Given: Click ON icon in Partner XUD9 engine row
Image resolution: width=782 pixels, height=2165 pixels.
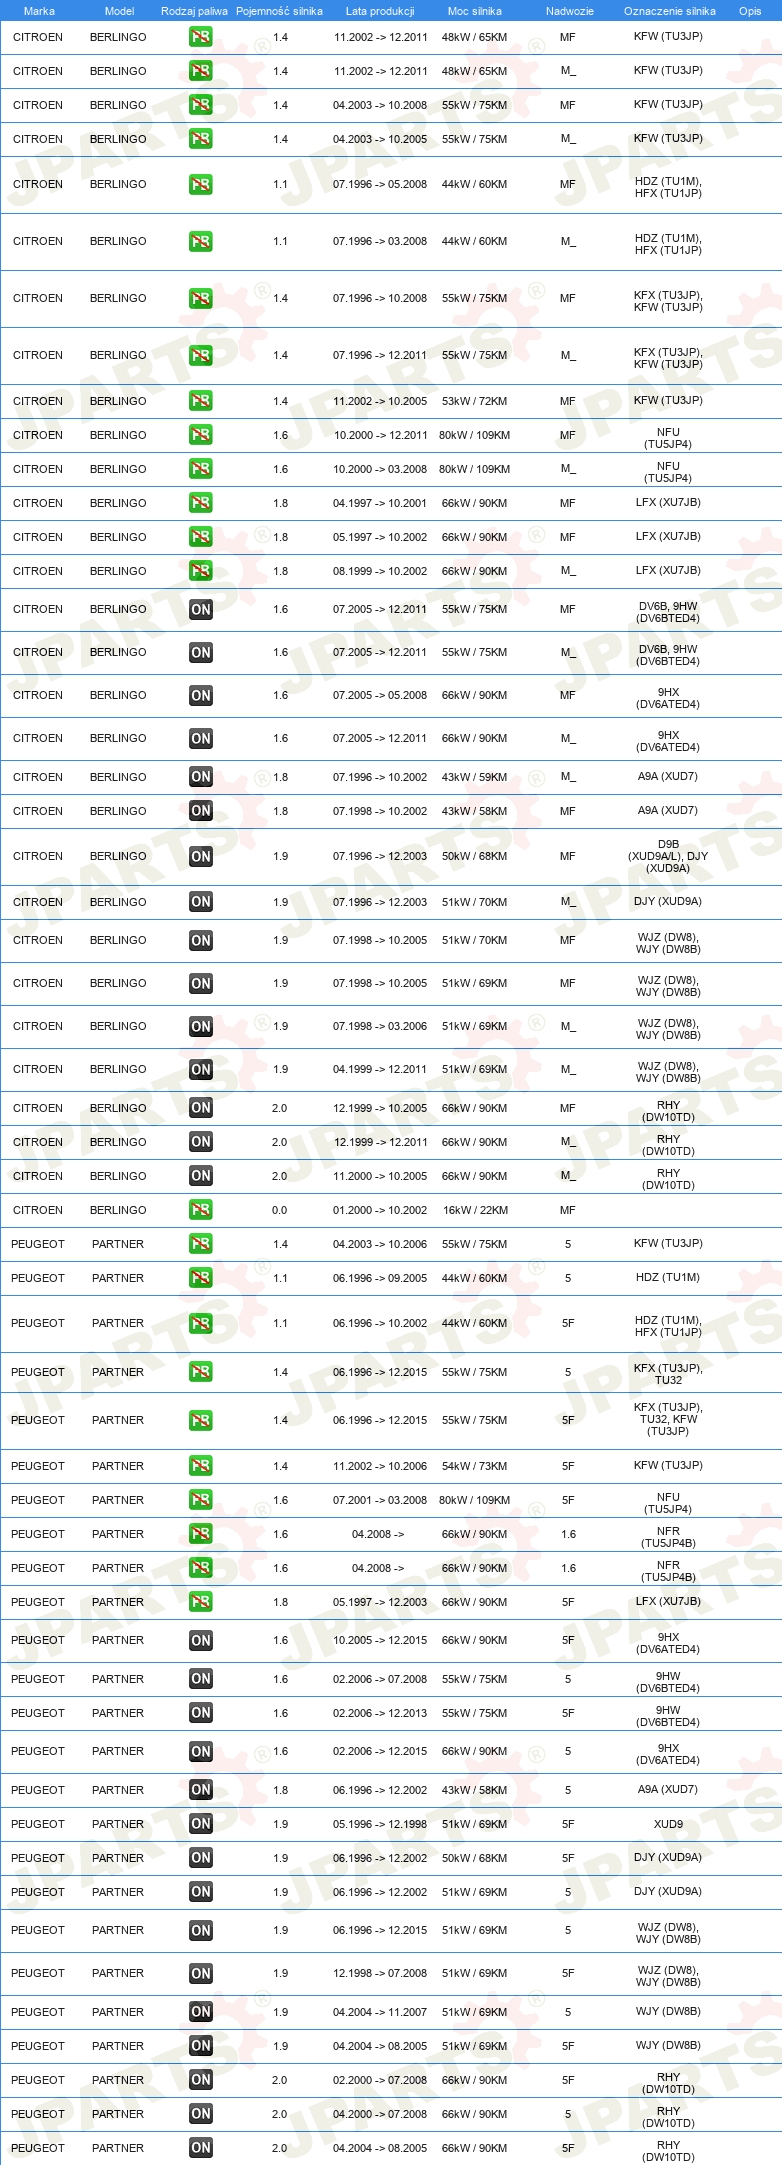Looking at the screenshot, I should (201, 1824).
